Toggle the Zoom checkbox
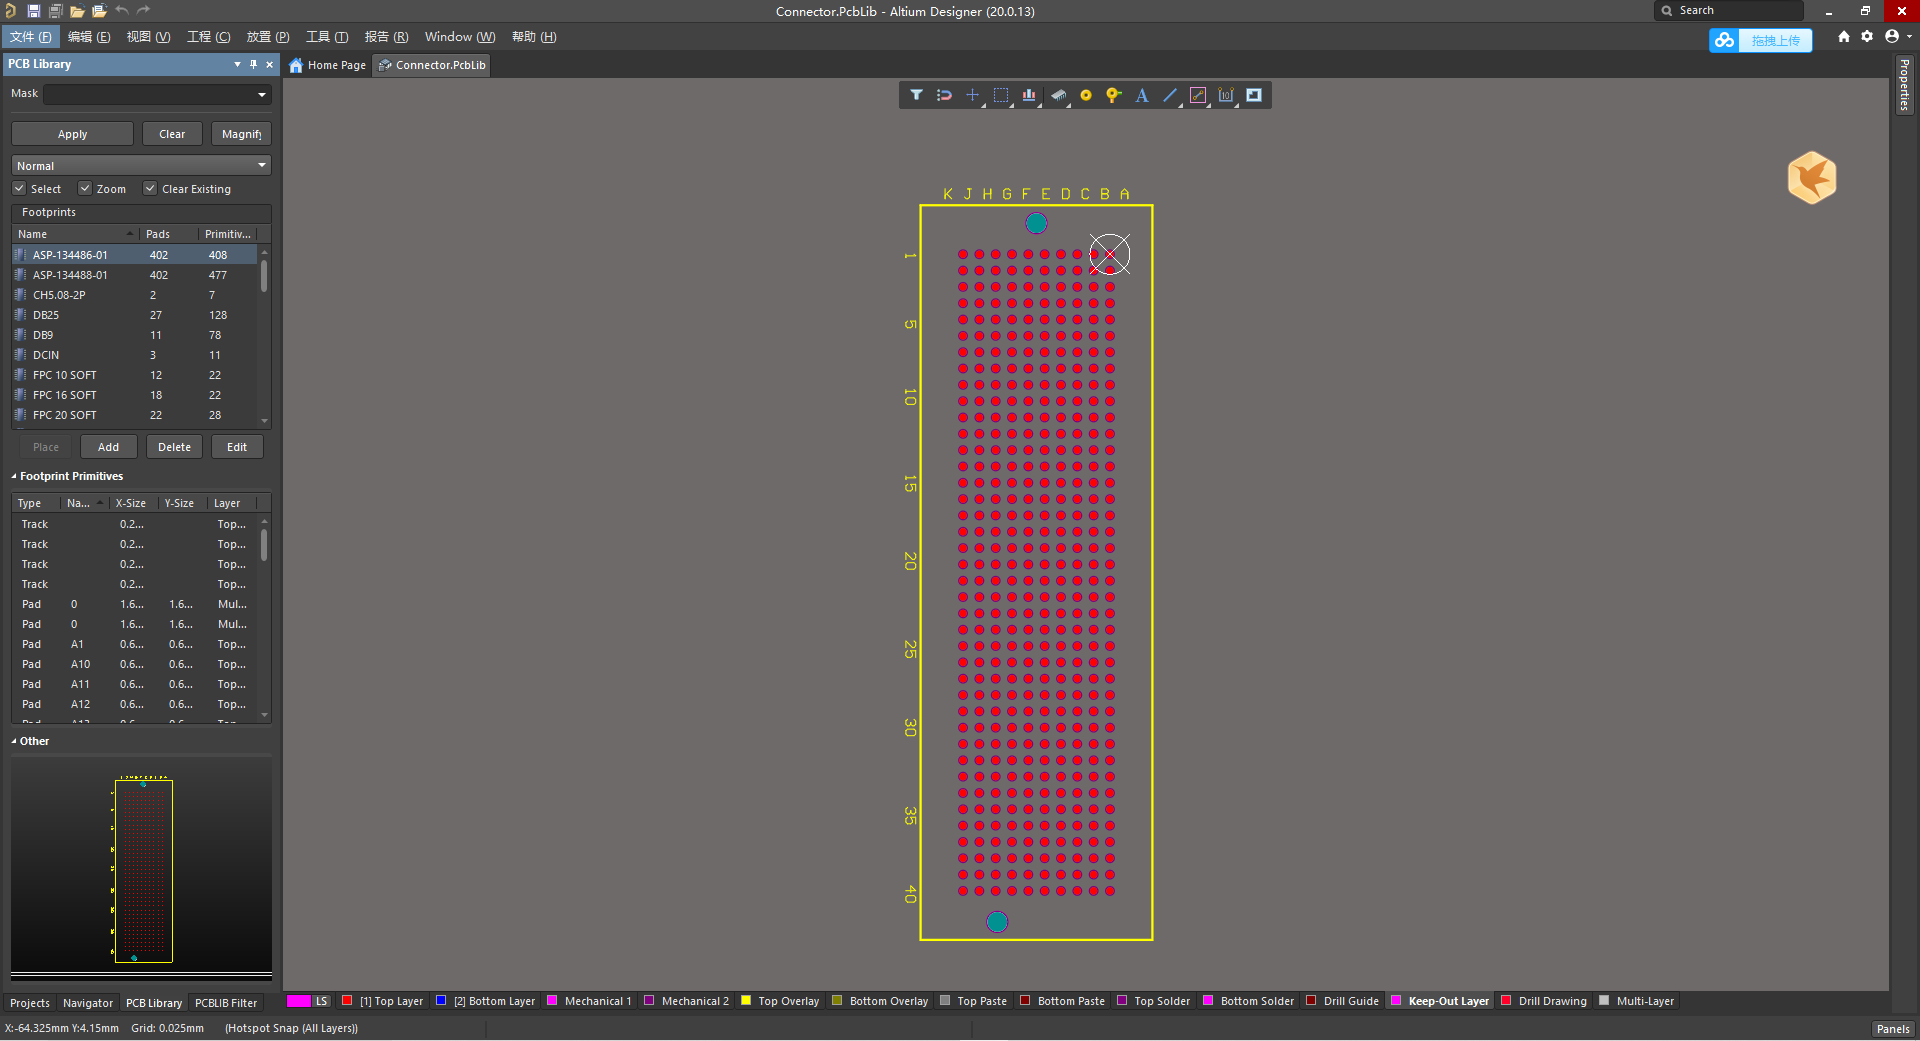The image size is (1920, 1041). [x=85, y=188]
